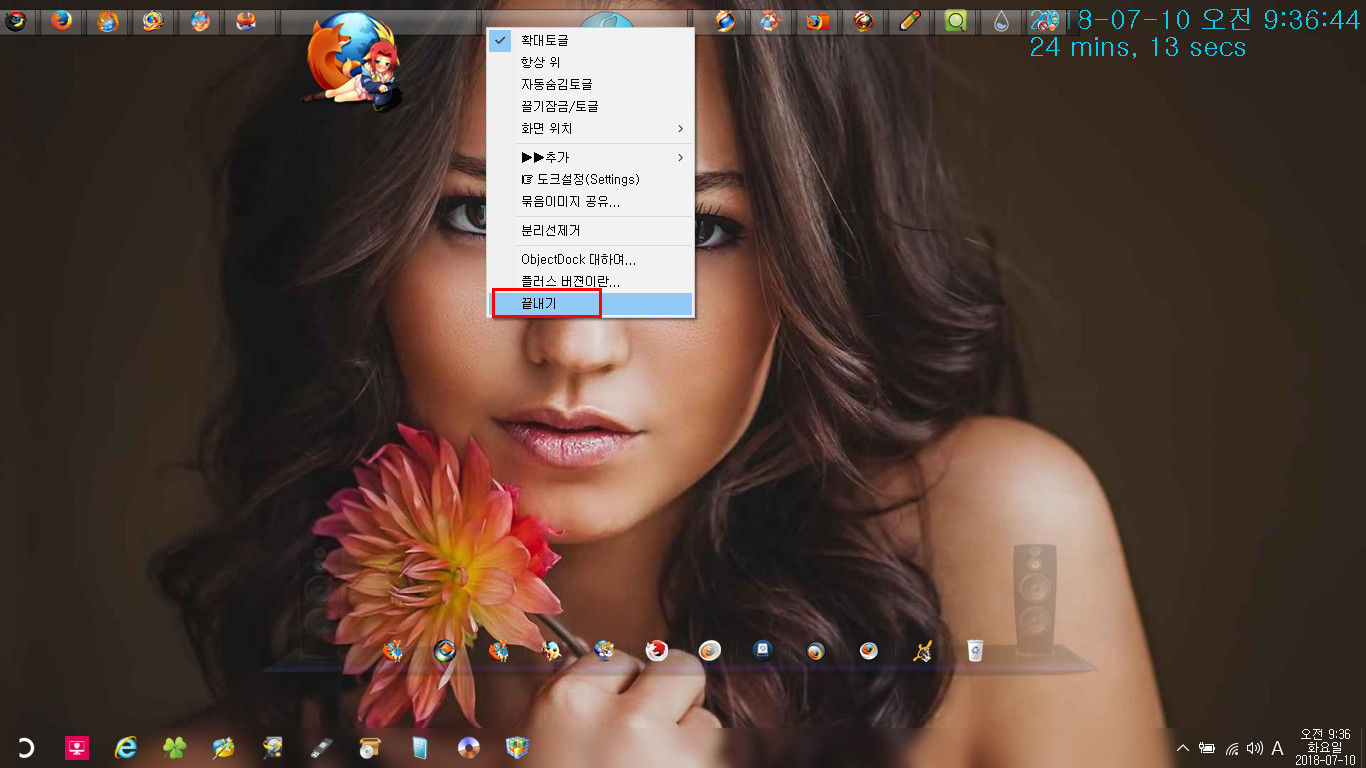
Task: Open the green magnifier icon in top dock
Action: pyautogui.click(x=956, y=20)
